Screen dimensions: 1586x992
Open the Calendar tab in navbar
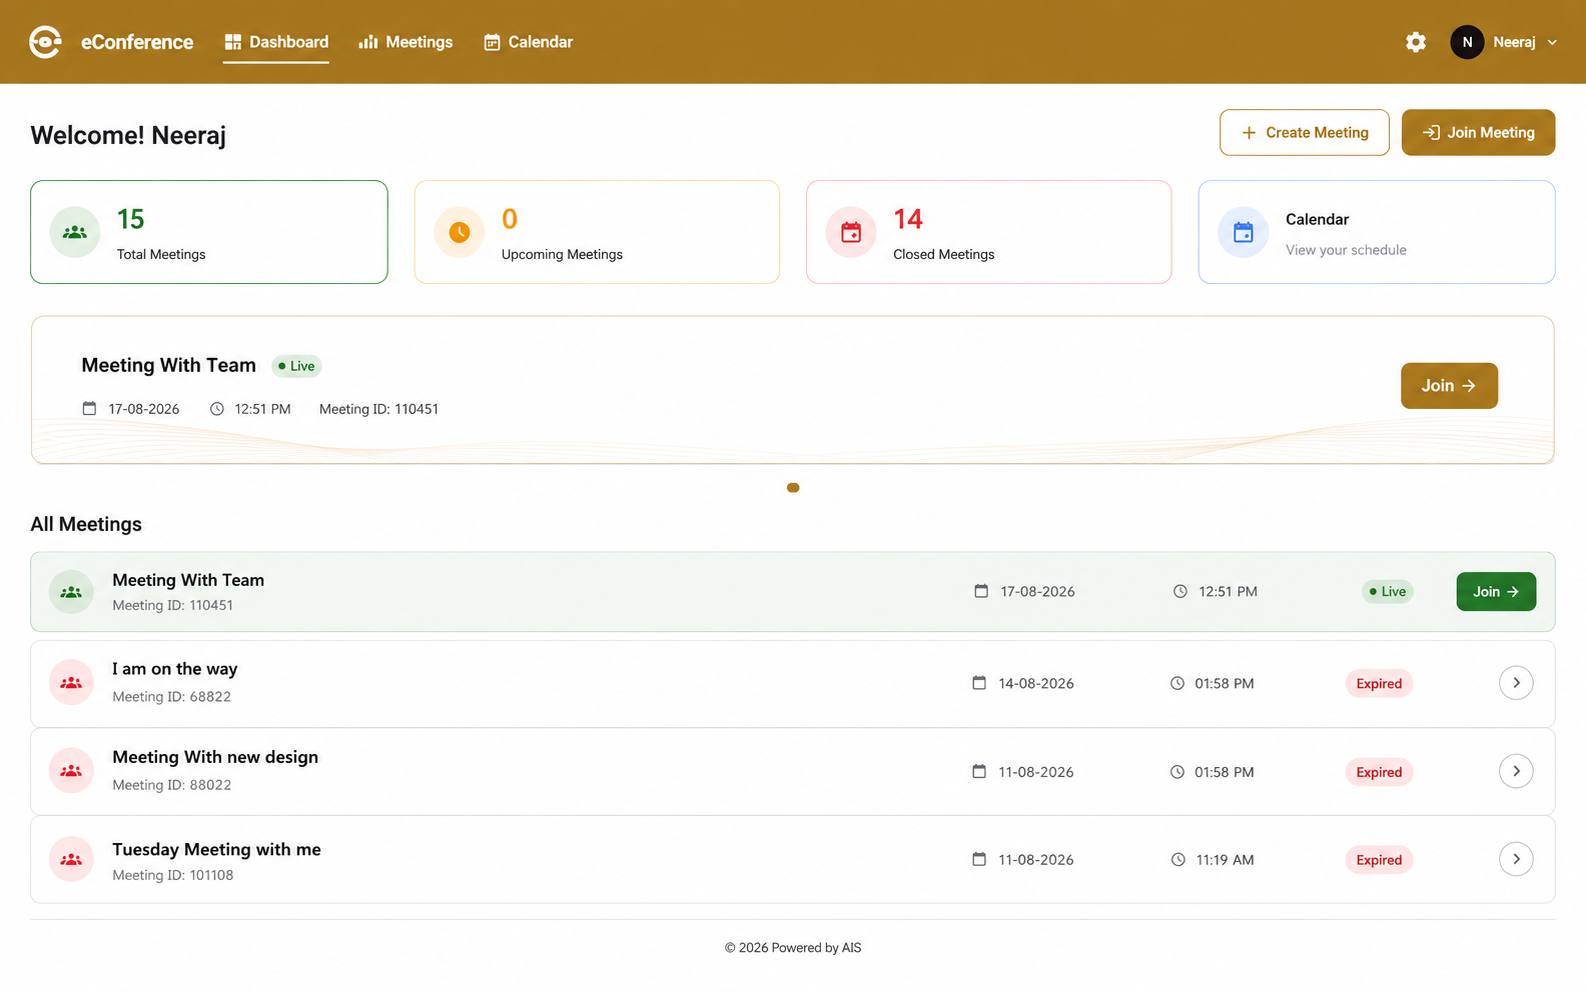point(528,42)
